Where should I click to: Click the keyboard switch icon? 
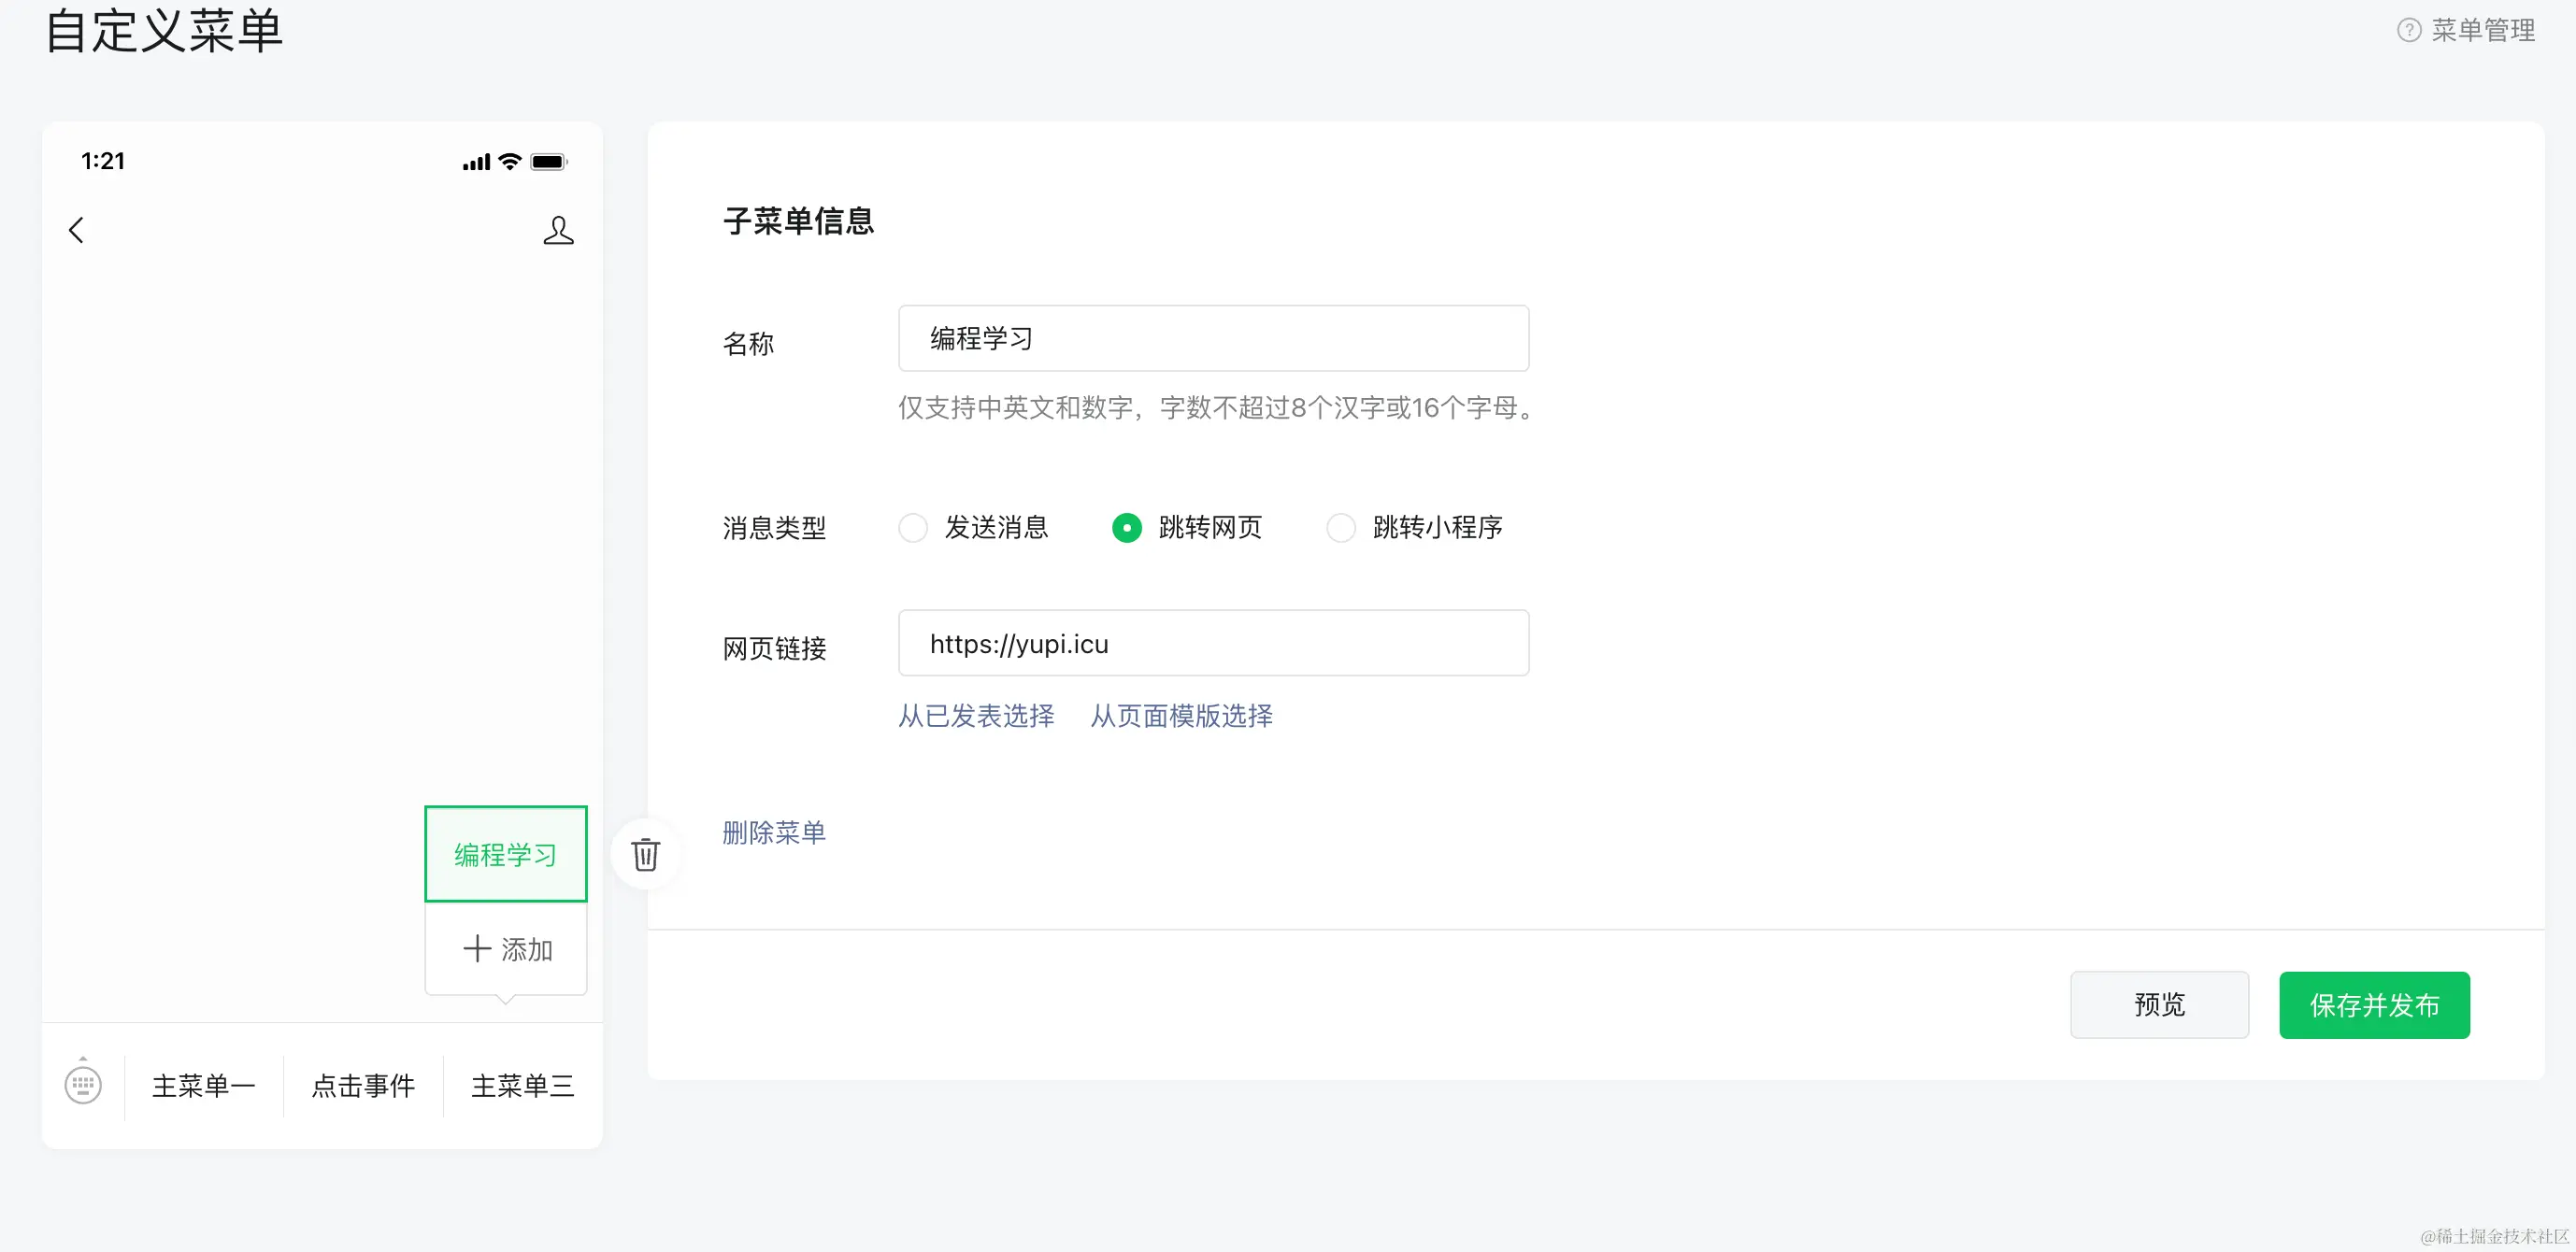83,1084
